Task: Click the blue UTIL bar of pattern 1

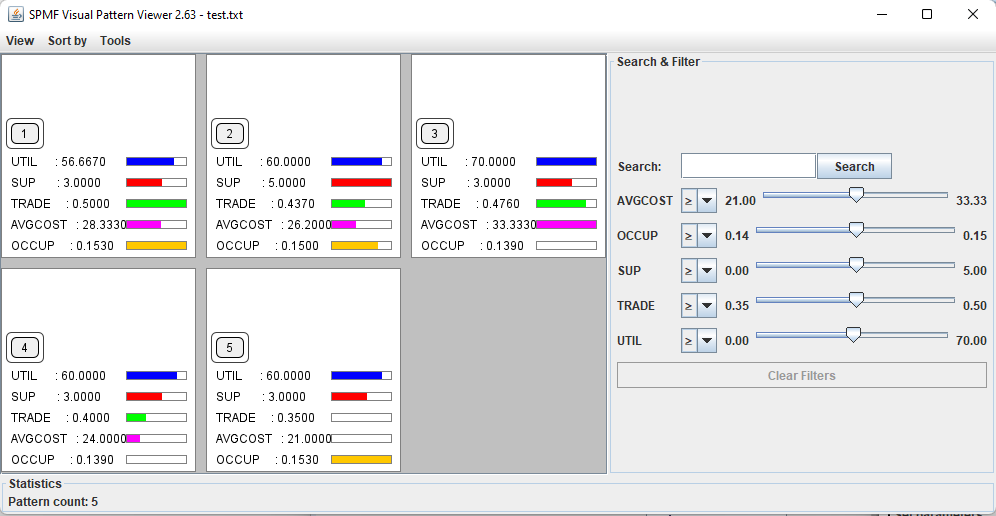Action: coord(150,161)
